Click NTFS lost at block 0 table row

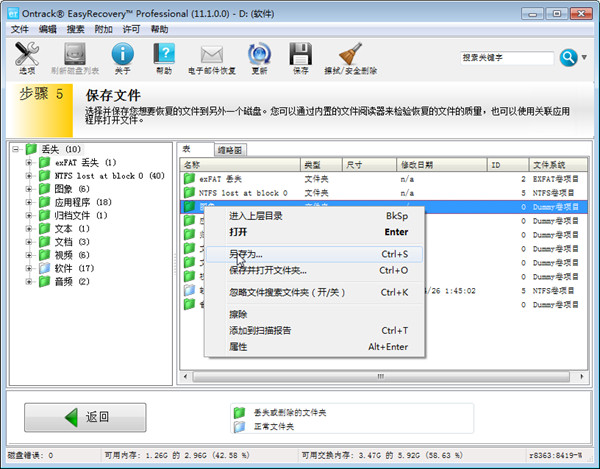tap(383, 193)
